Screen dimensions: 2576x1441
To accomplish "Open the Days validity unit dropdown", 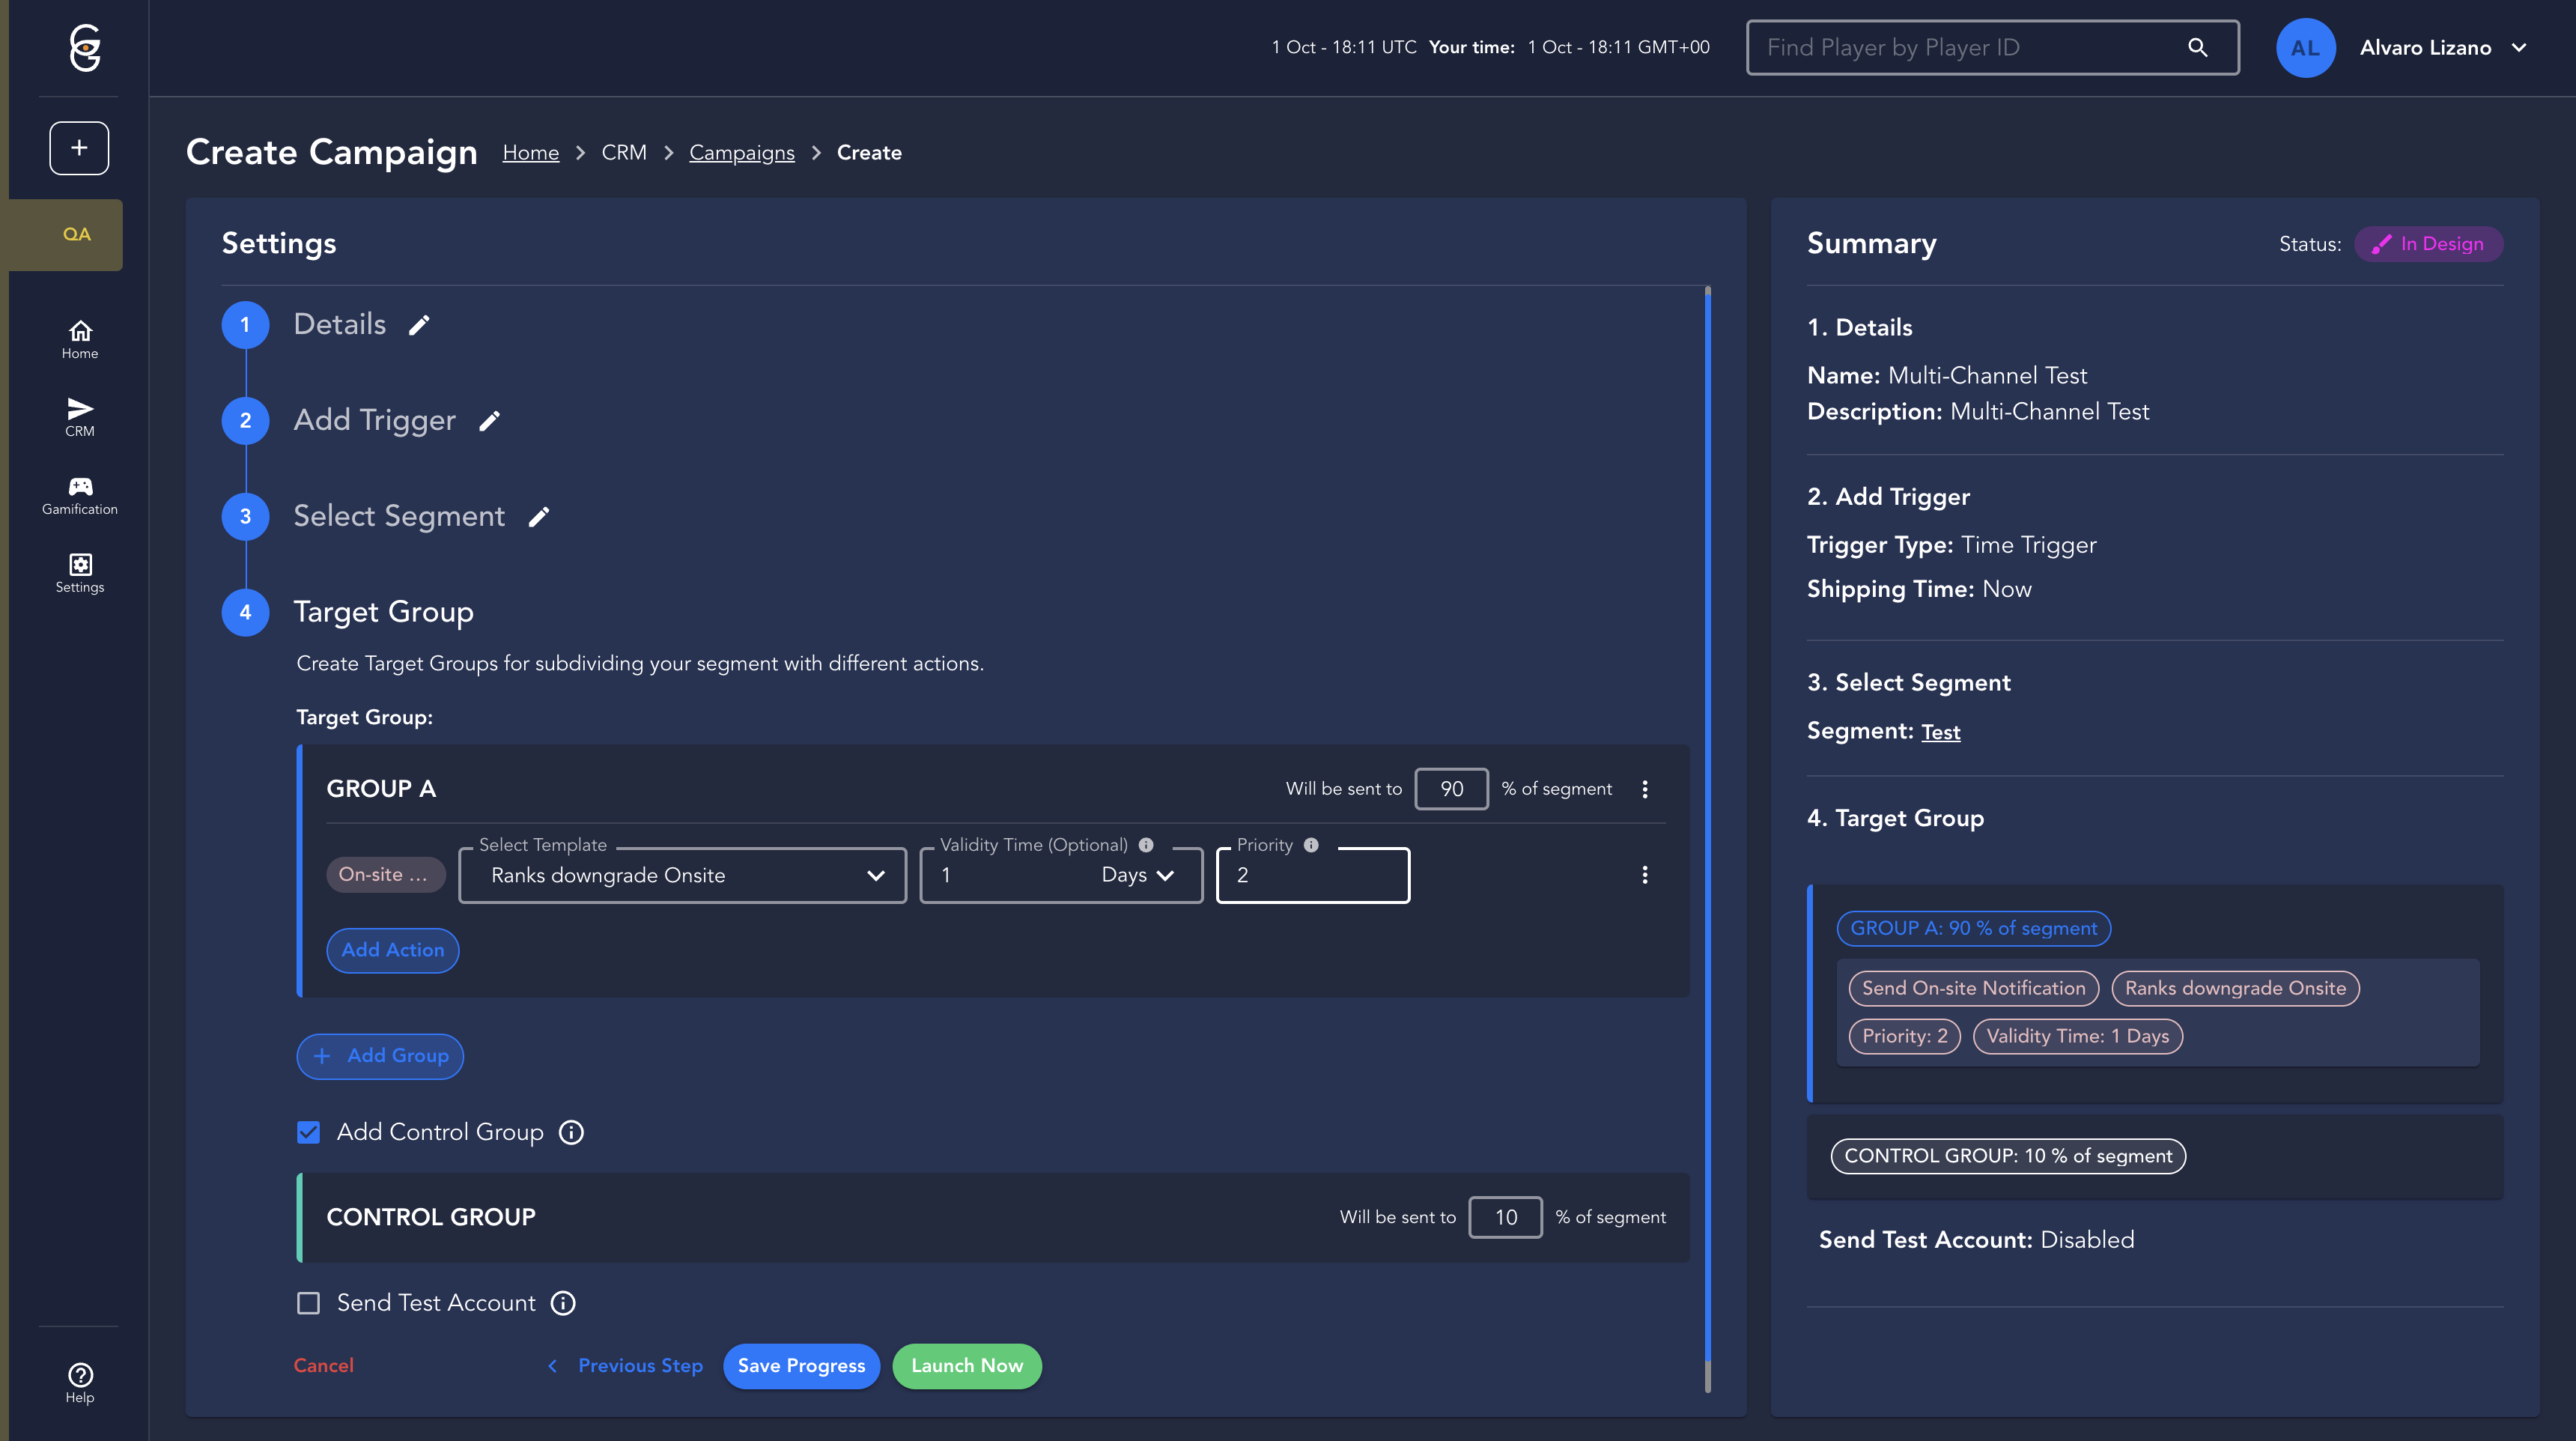I will point(1138,875).
